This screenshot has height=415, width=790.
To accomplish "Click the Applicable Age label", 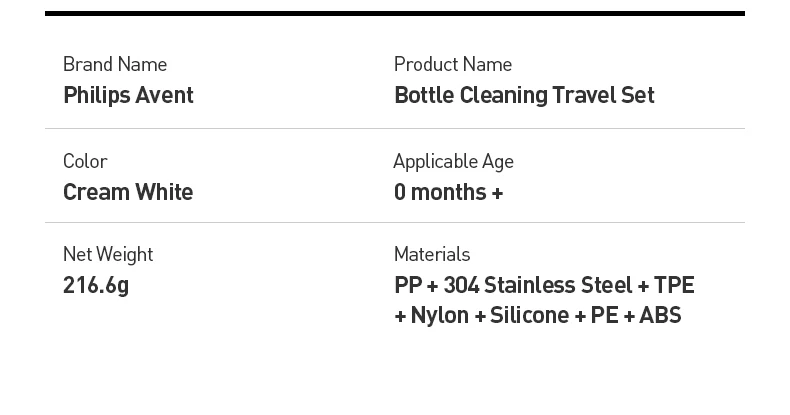I will click(453, 161).
